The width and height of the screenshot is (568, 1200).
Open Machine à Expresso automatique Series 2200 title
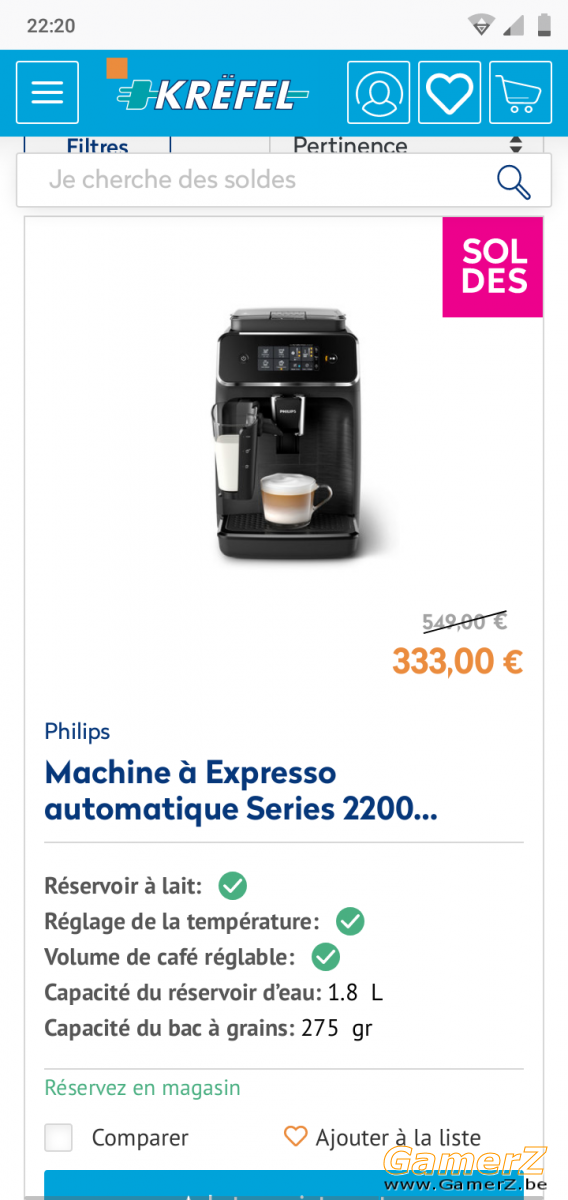tap(240, 790)
